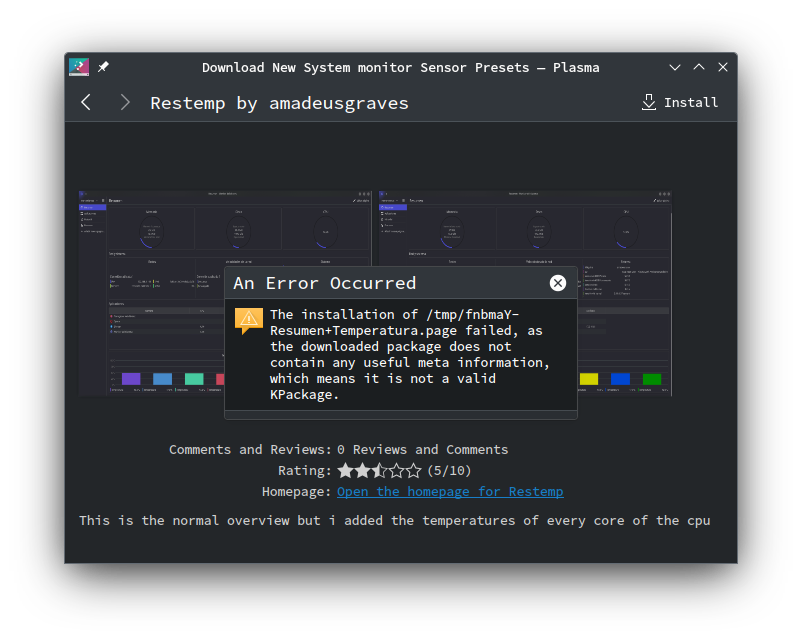
Task: Click the "Restemp by amadeusgraves" heading
Action: tap(279, 103)
